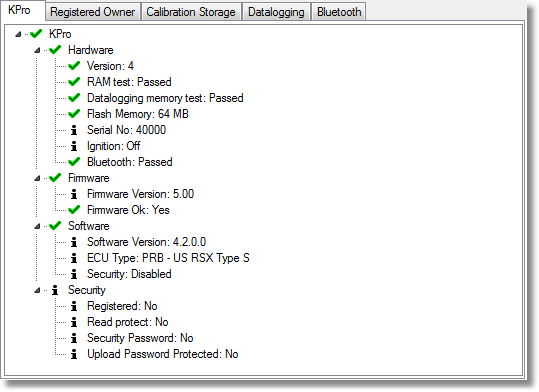Screen dimensions: 539x392
Task: Click the green check beside Firmware node
Action: point(55,178)
